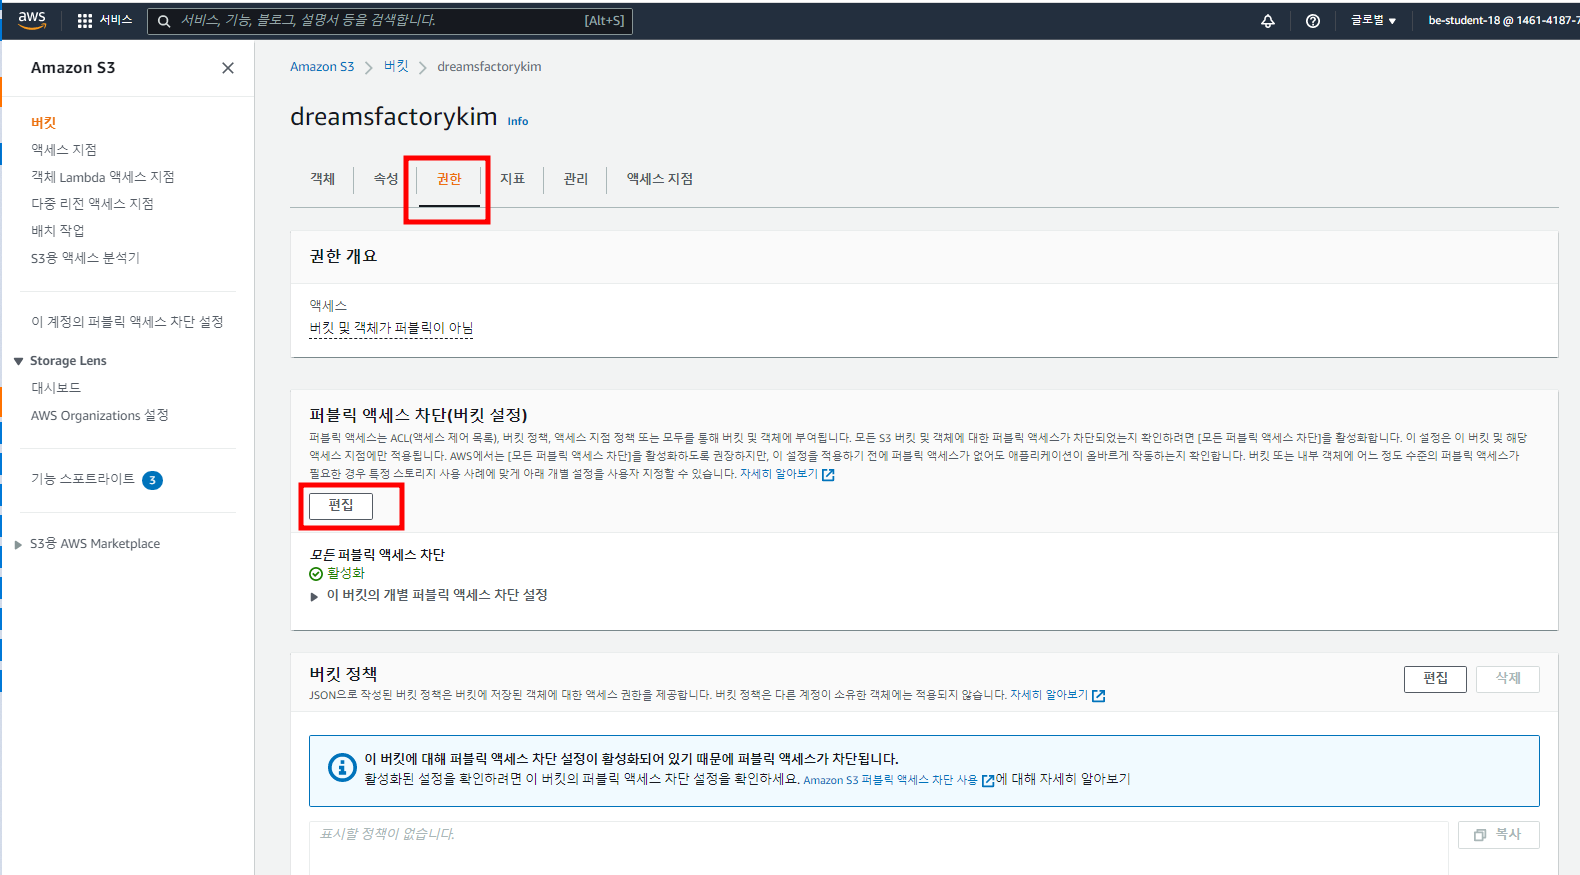Click the info icon in policy alert
Viewport: 1580px width, 875px height.
342,768
